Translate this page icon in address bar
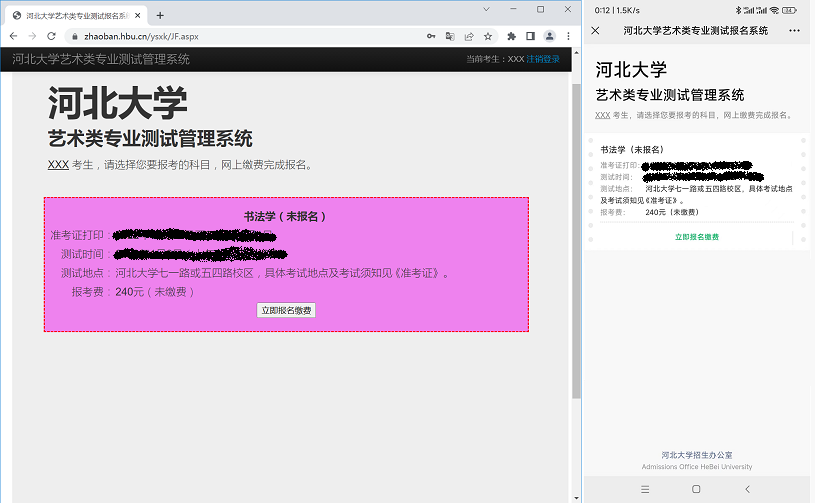 (450, 36)
